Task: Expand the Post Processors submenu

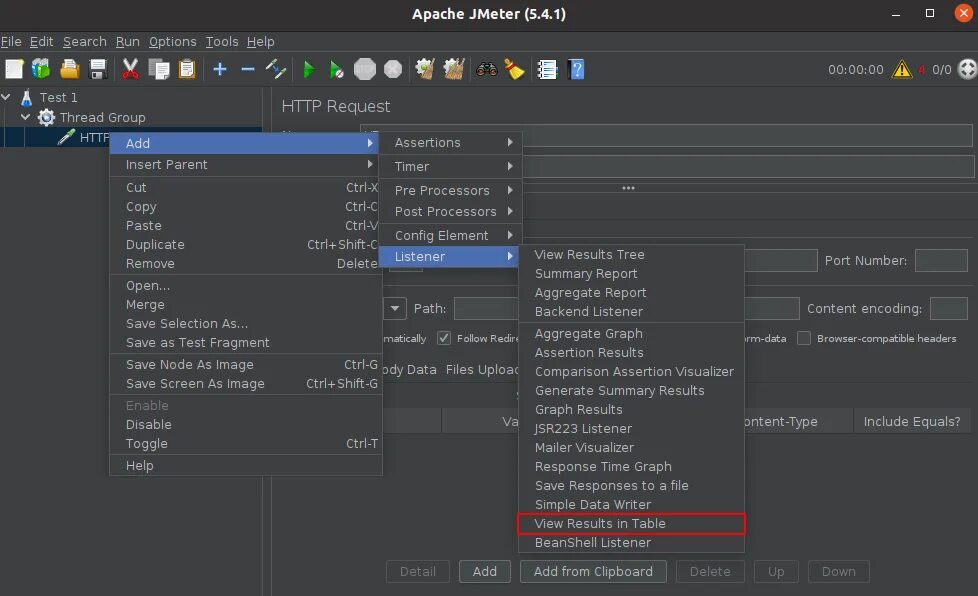Action: coord(450,211)
